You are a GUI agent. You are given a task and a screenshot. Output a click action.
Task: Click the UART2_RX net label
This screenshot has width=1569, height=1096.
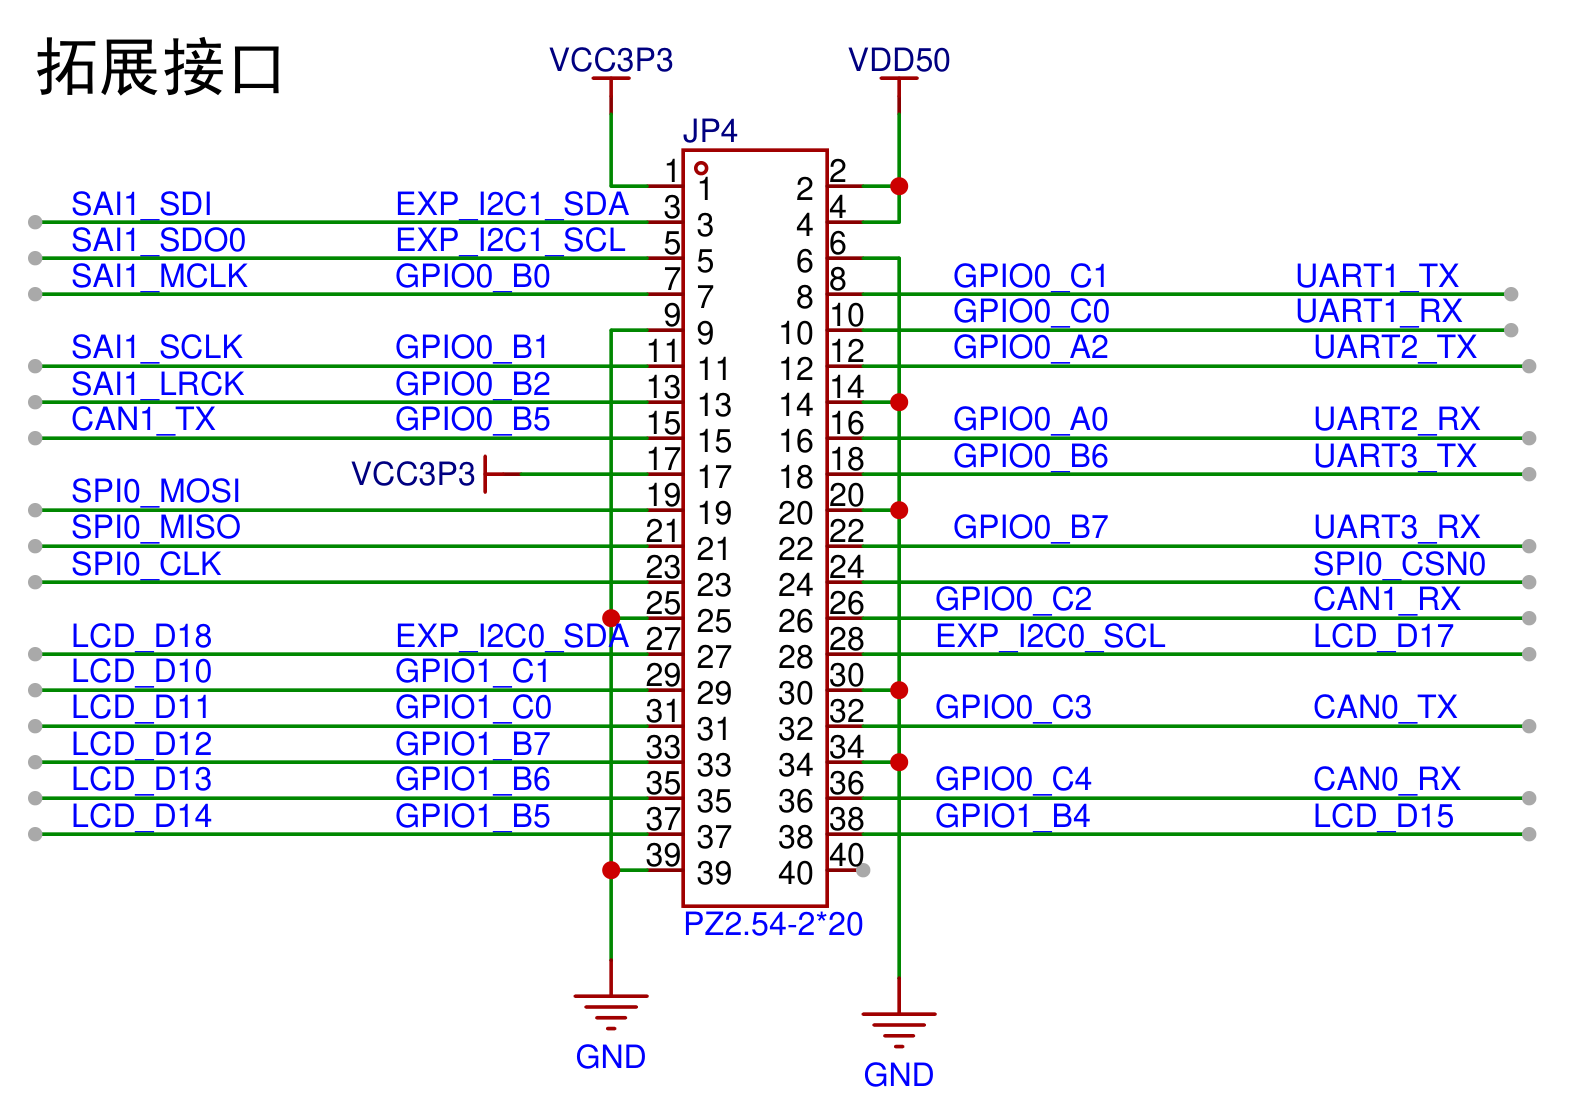click(x=1397, y=419)
